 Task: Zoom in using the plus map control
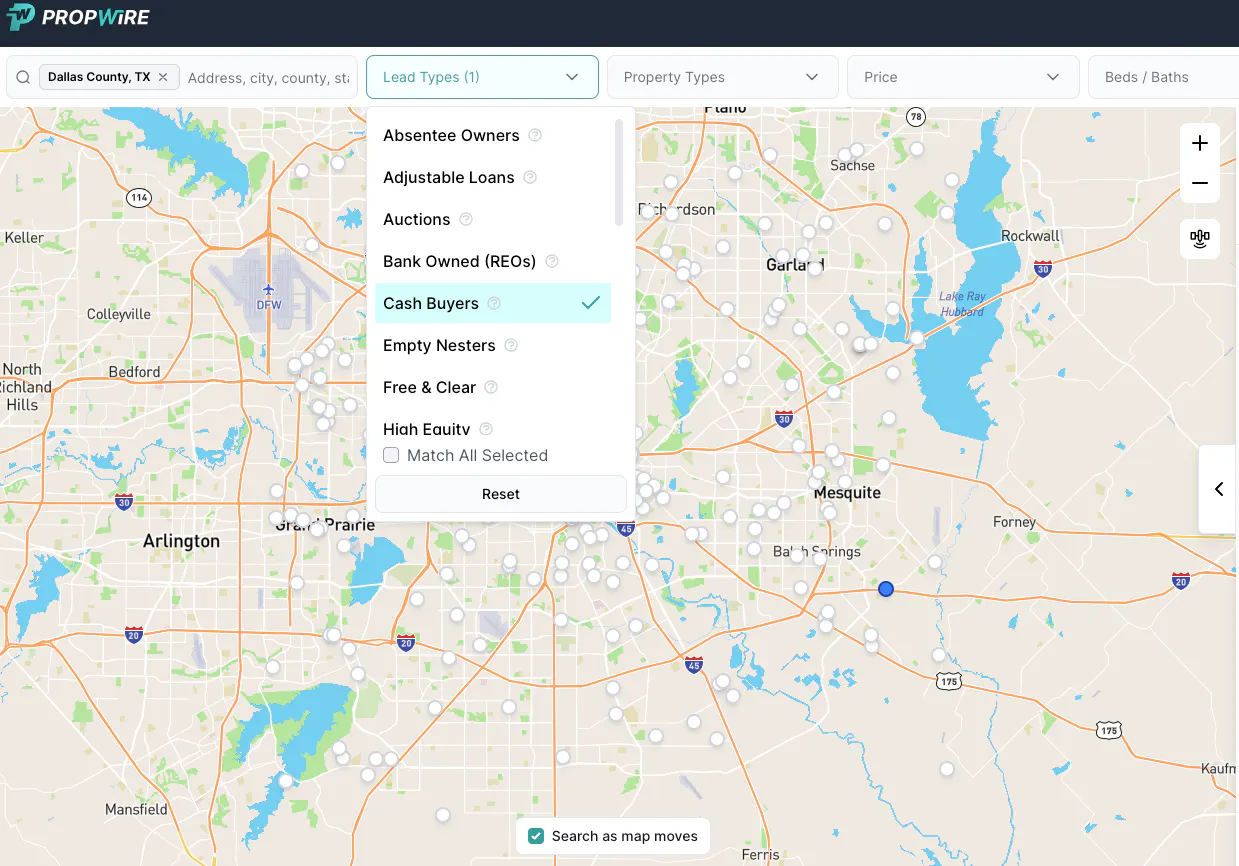[x=1199, y=143]
